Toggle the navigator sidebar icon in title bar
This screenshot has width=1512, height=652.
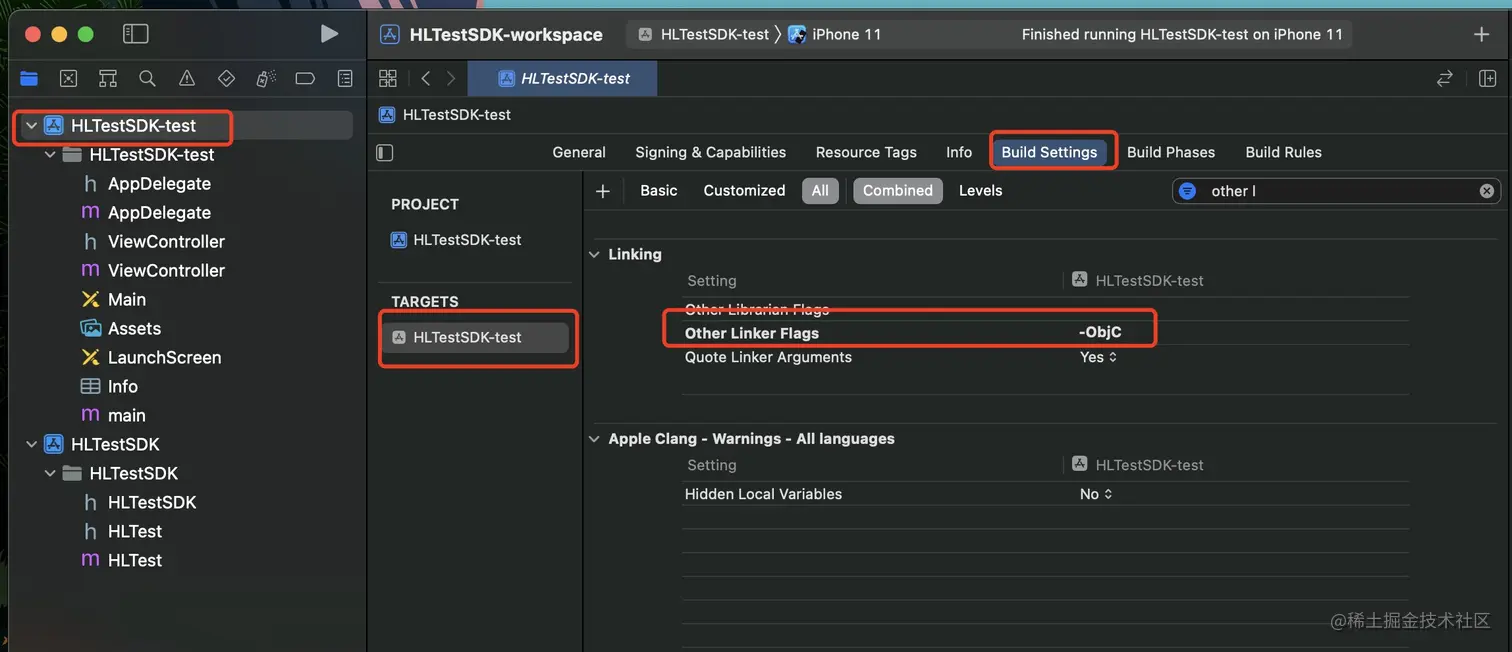tap(135, 34)
